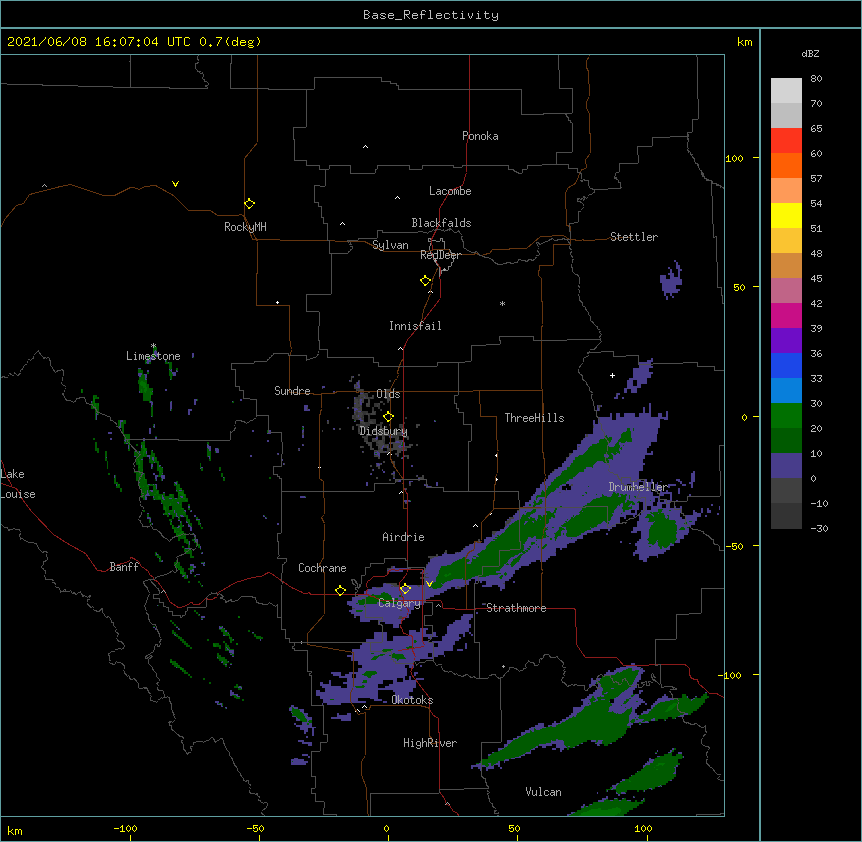Click the Cochrane label

322,568
